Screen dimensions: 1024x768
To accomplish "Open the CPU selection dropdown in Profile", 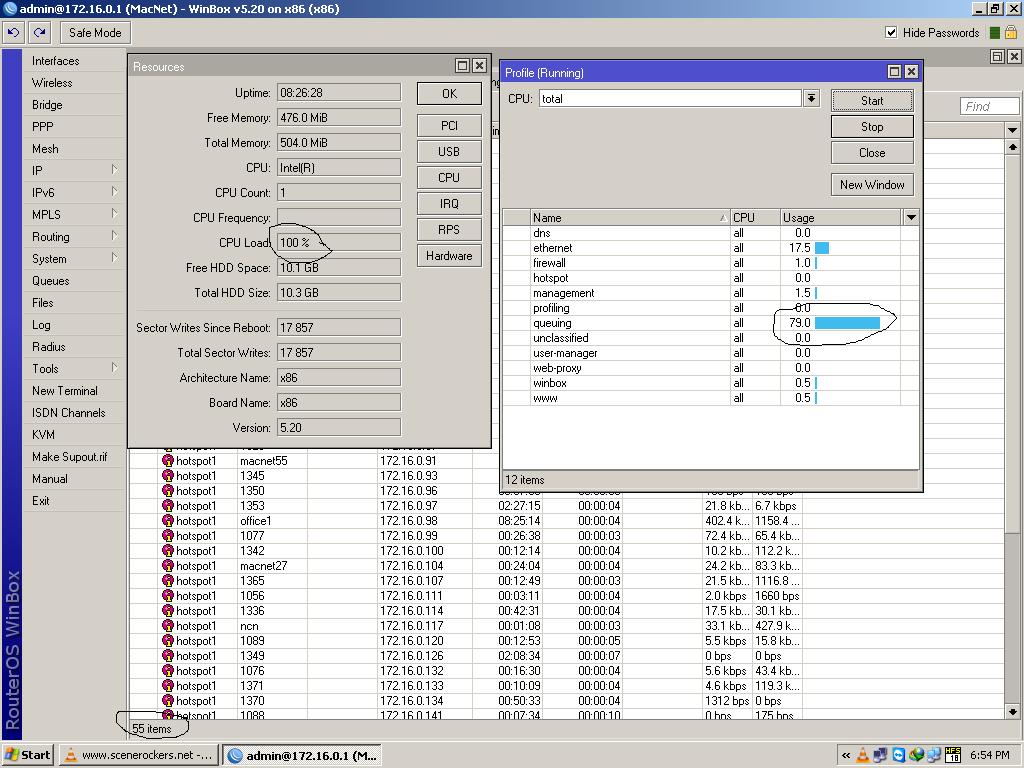I will click(811, 98).
